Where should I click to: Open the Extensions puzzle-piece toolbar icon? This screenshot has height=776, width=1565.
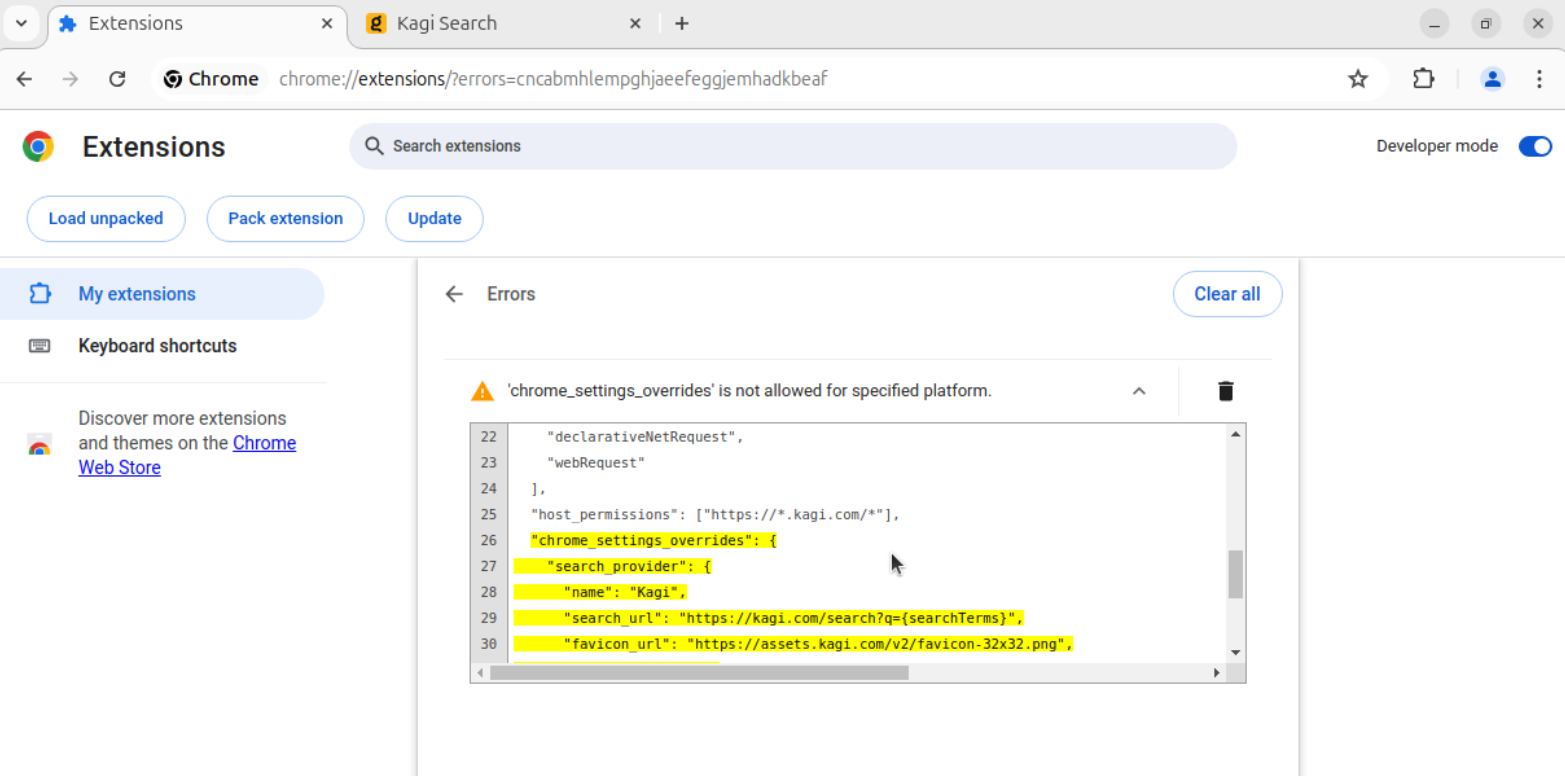(1423, 79)
